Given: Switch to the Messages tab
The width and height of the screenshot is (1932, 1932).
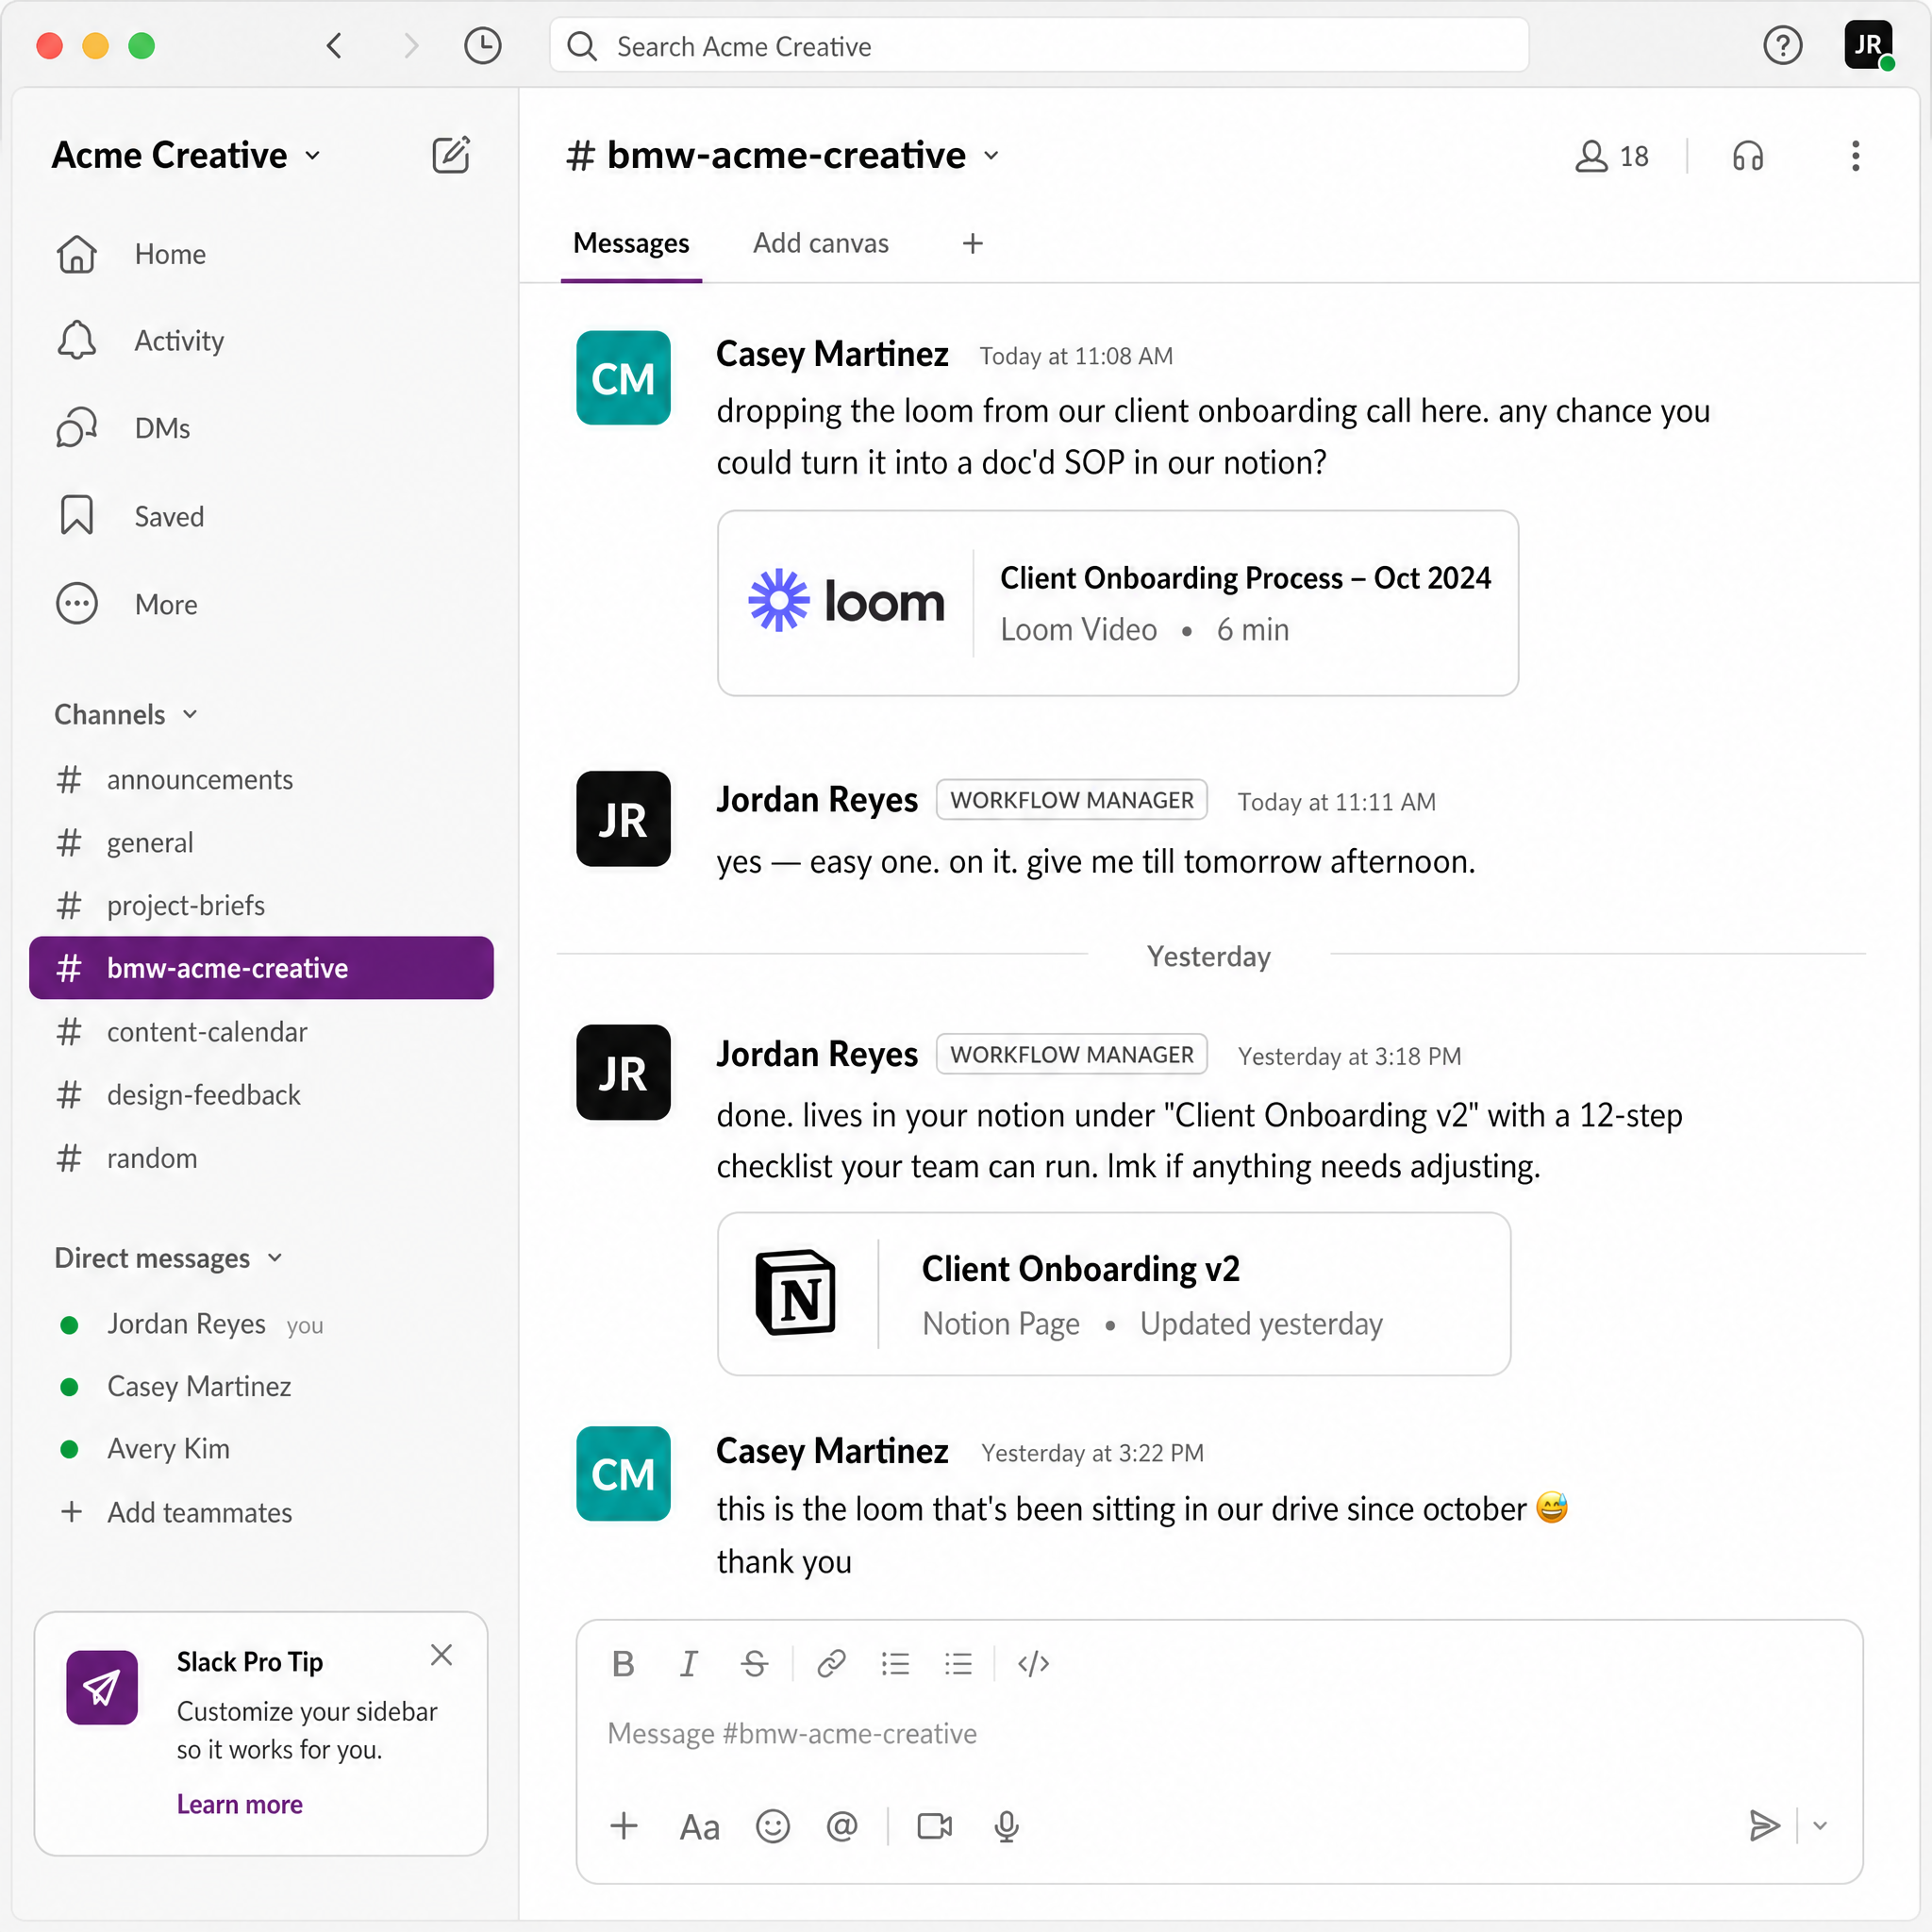Looking at the screenshot, I should (x=631, y=243).
